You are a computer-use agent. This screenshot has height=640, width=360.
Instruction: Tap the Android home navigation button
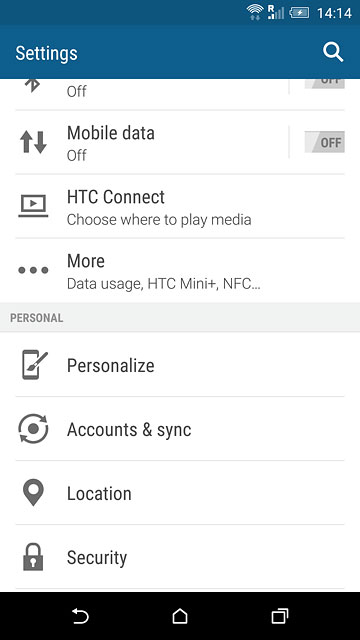pyautogui.click(x=180, y=616)
